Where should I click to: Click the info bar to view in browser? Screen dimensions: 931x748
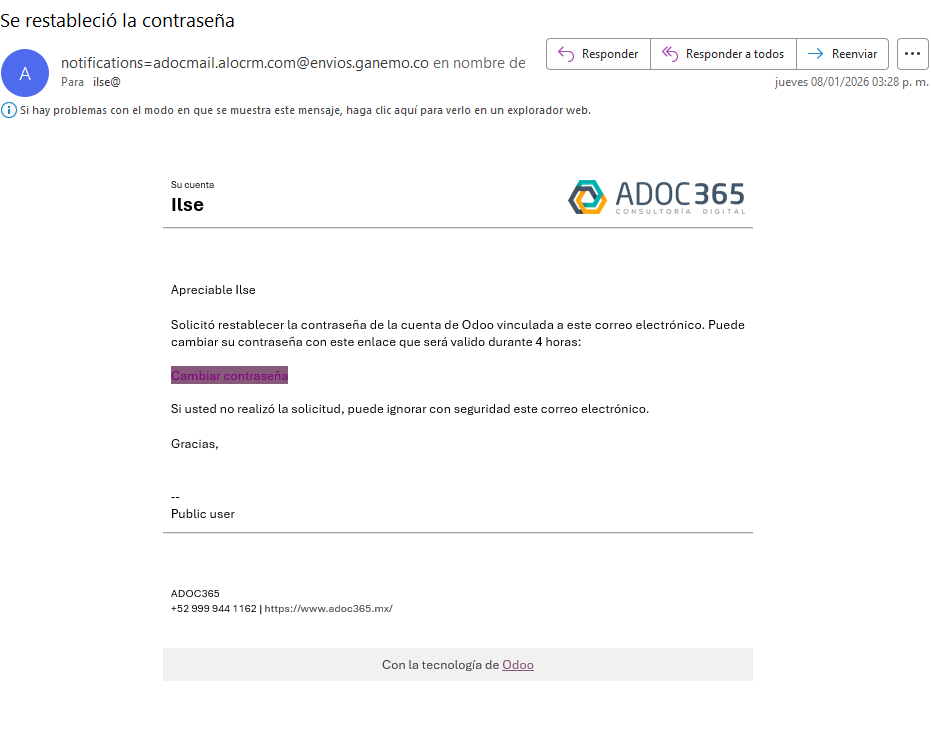305,110
